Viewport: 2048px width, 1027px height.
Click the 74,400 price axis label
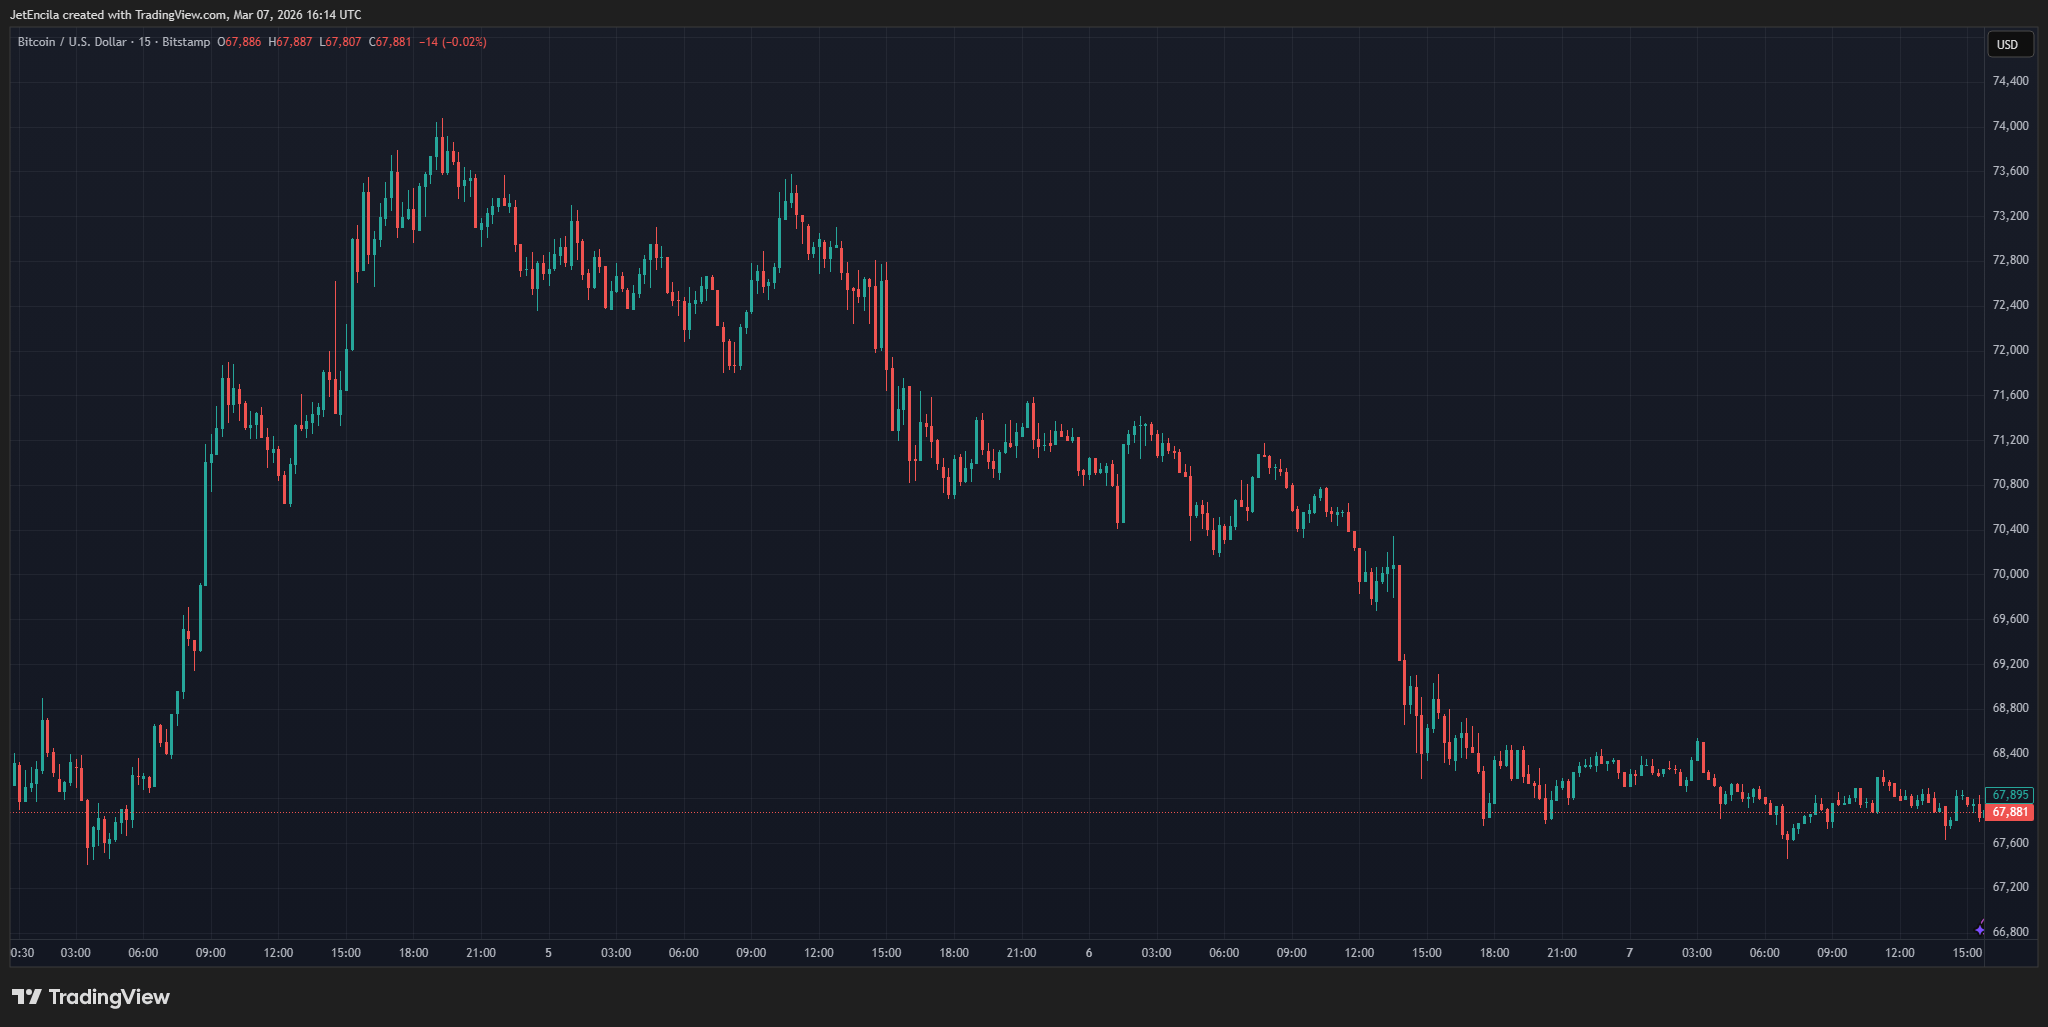2010,81
